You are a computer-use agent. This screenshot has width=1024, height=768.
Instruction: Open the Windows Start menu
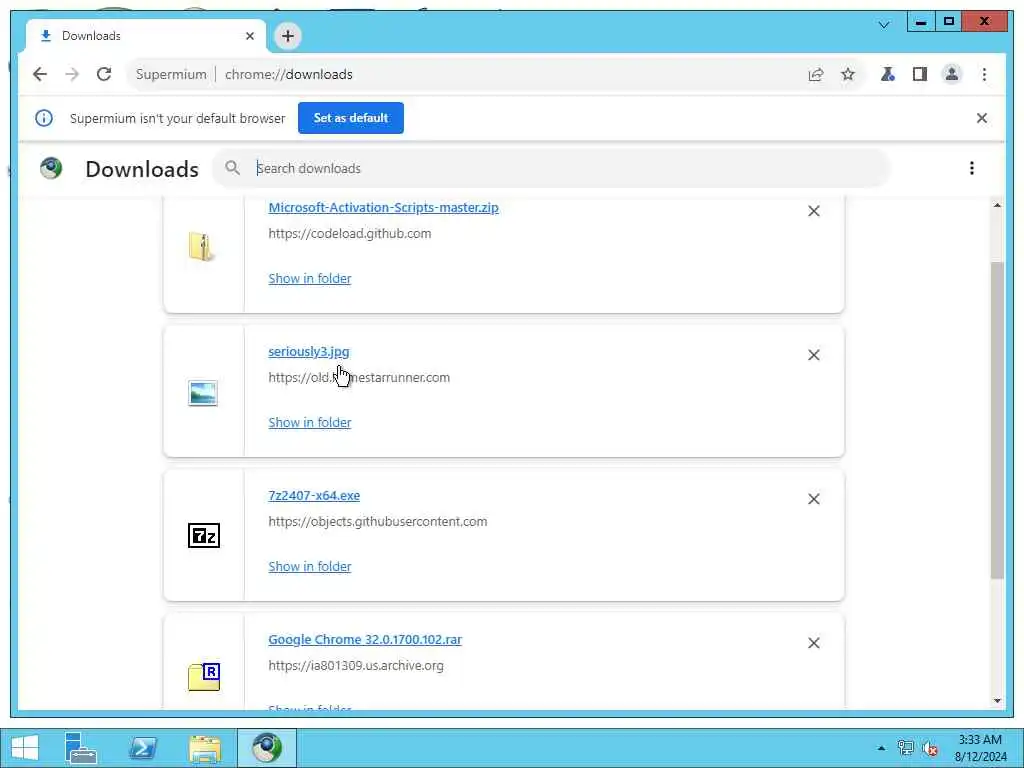click(x=25, y=748)
